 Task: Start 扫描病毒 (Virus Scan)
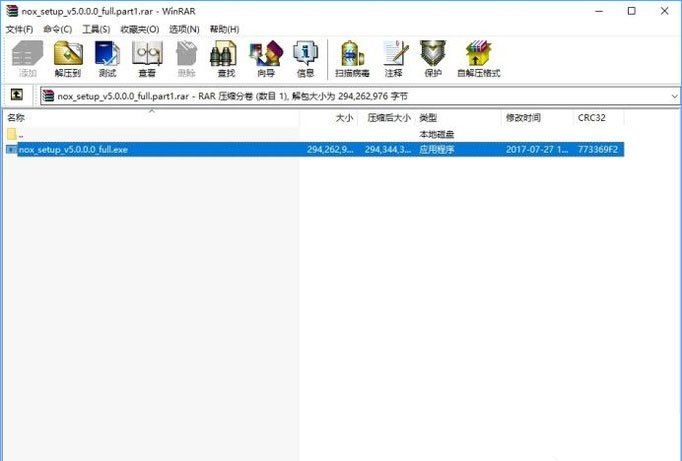[352, 59]
